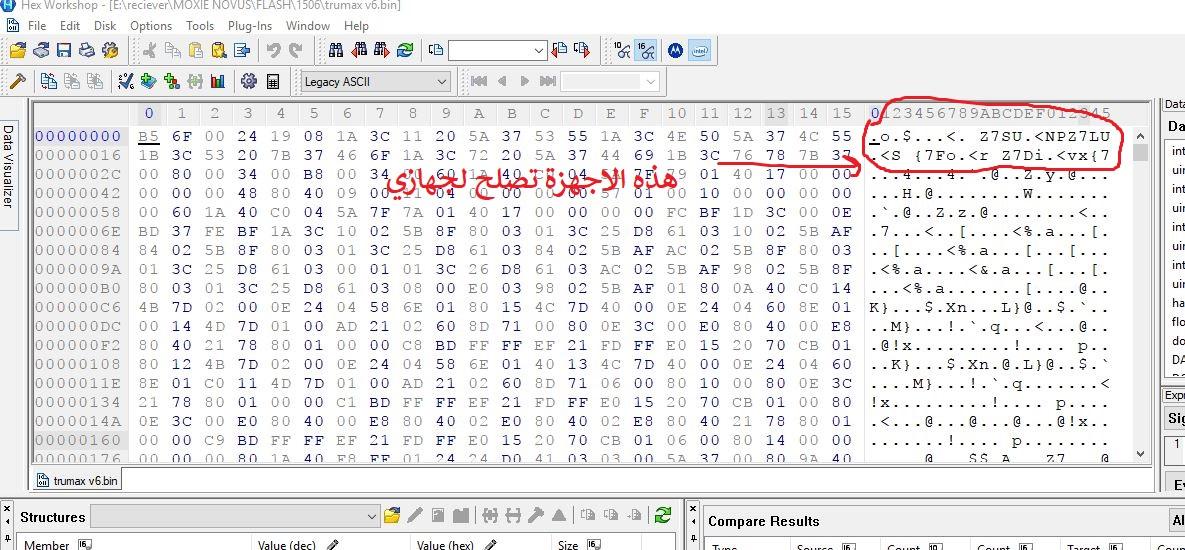Screen dimensions: 1185x550
Task: Click the Open Drive icon
Action: (41, 51)
